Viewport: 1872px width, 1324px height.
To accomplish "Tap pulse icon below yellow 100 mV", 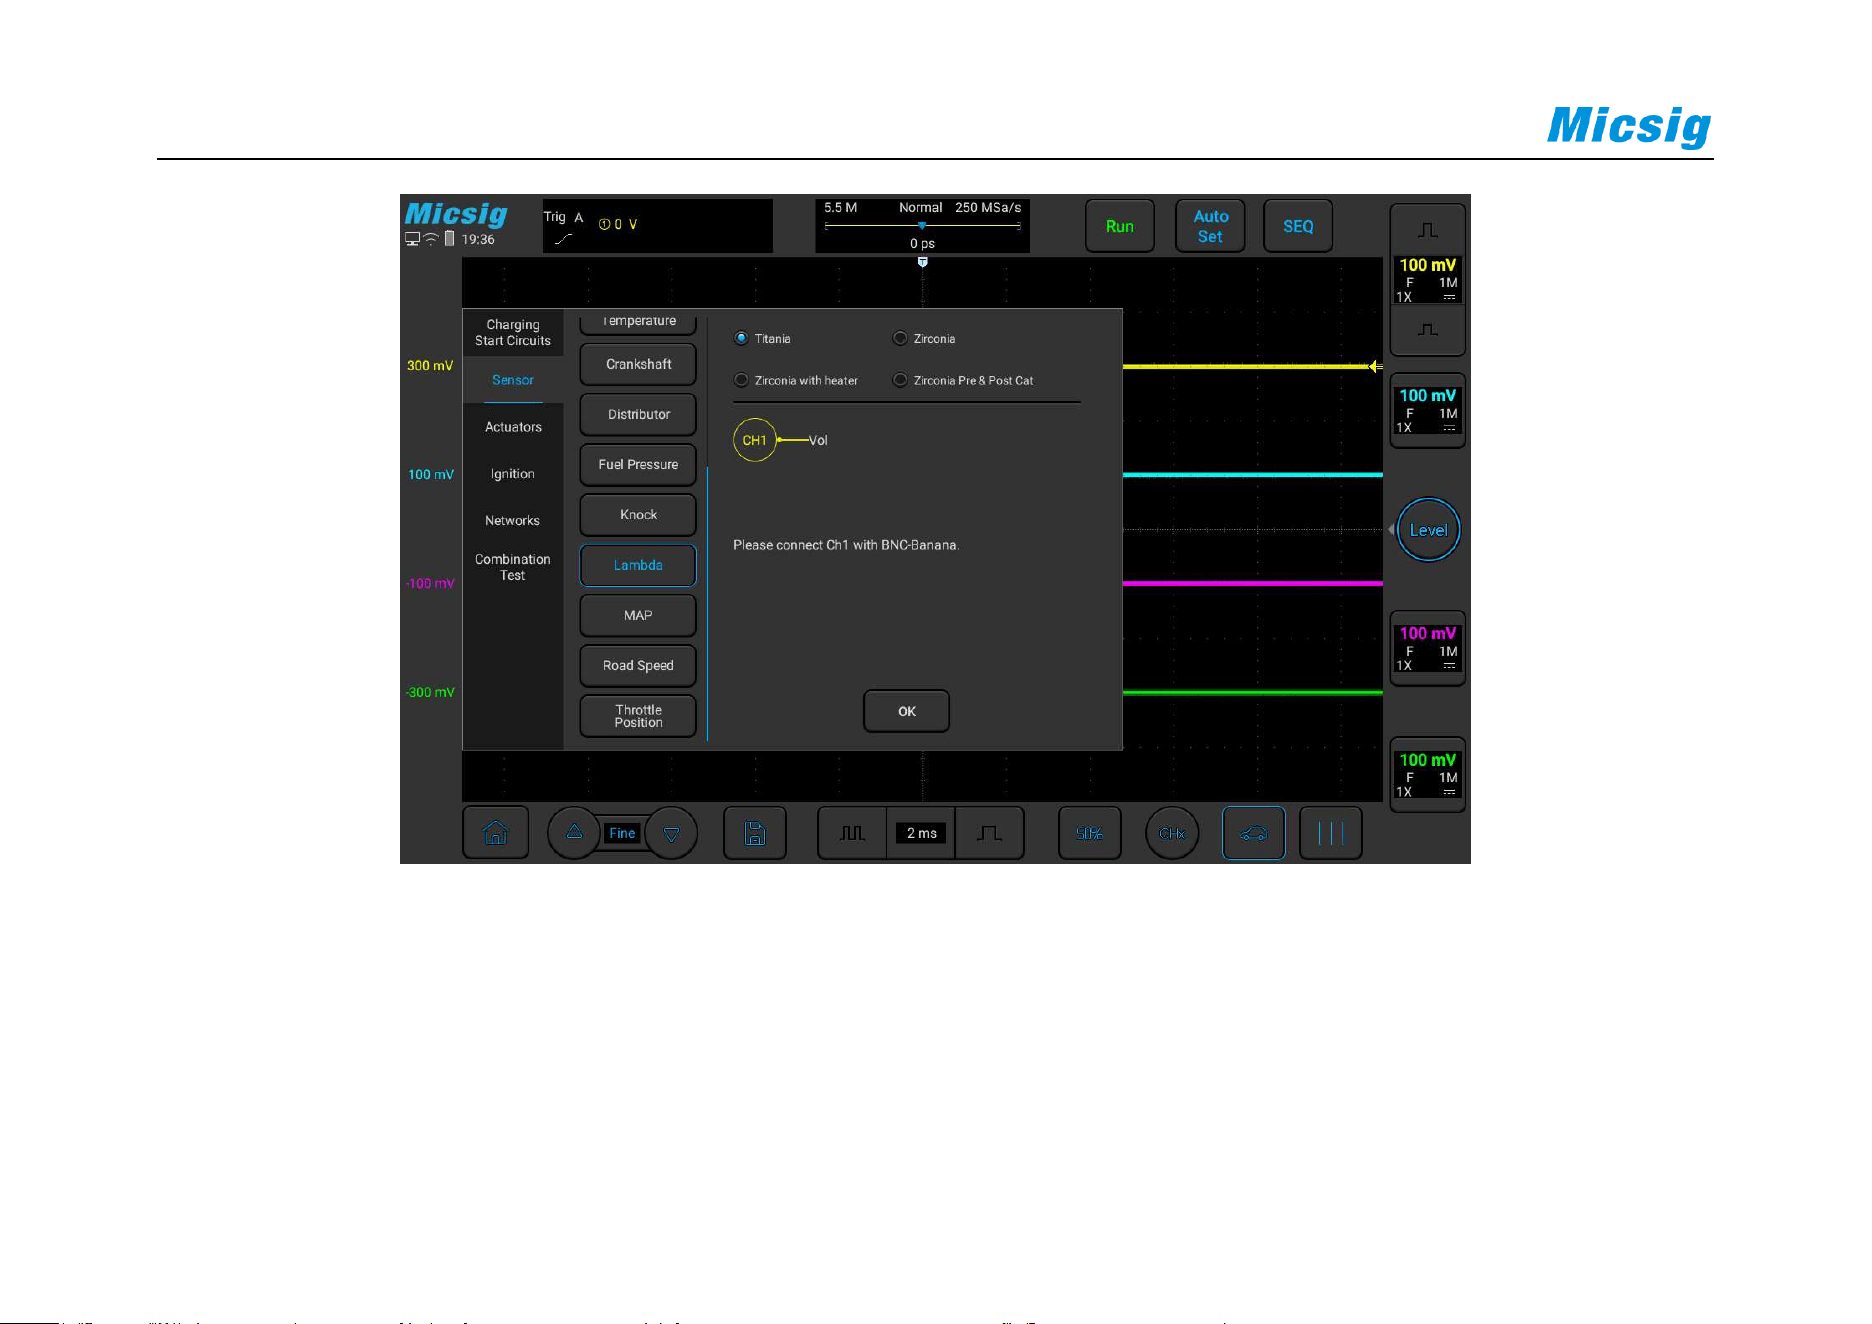I will 1428,330.
